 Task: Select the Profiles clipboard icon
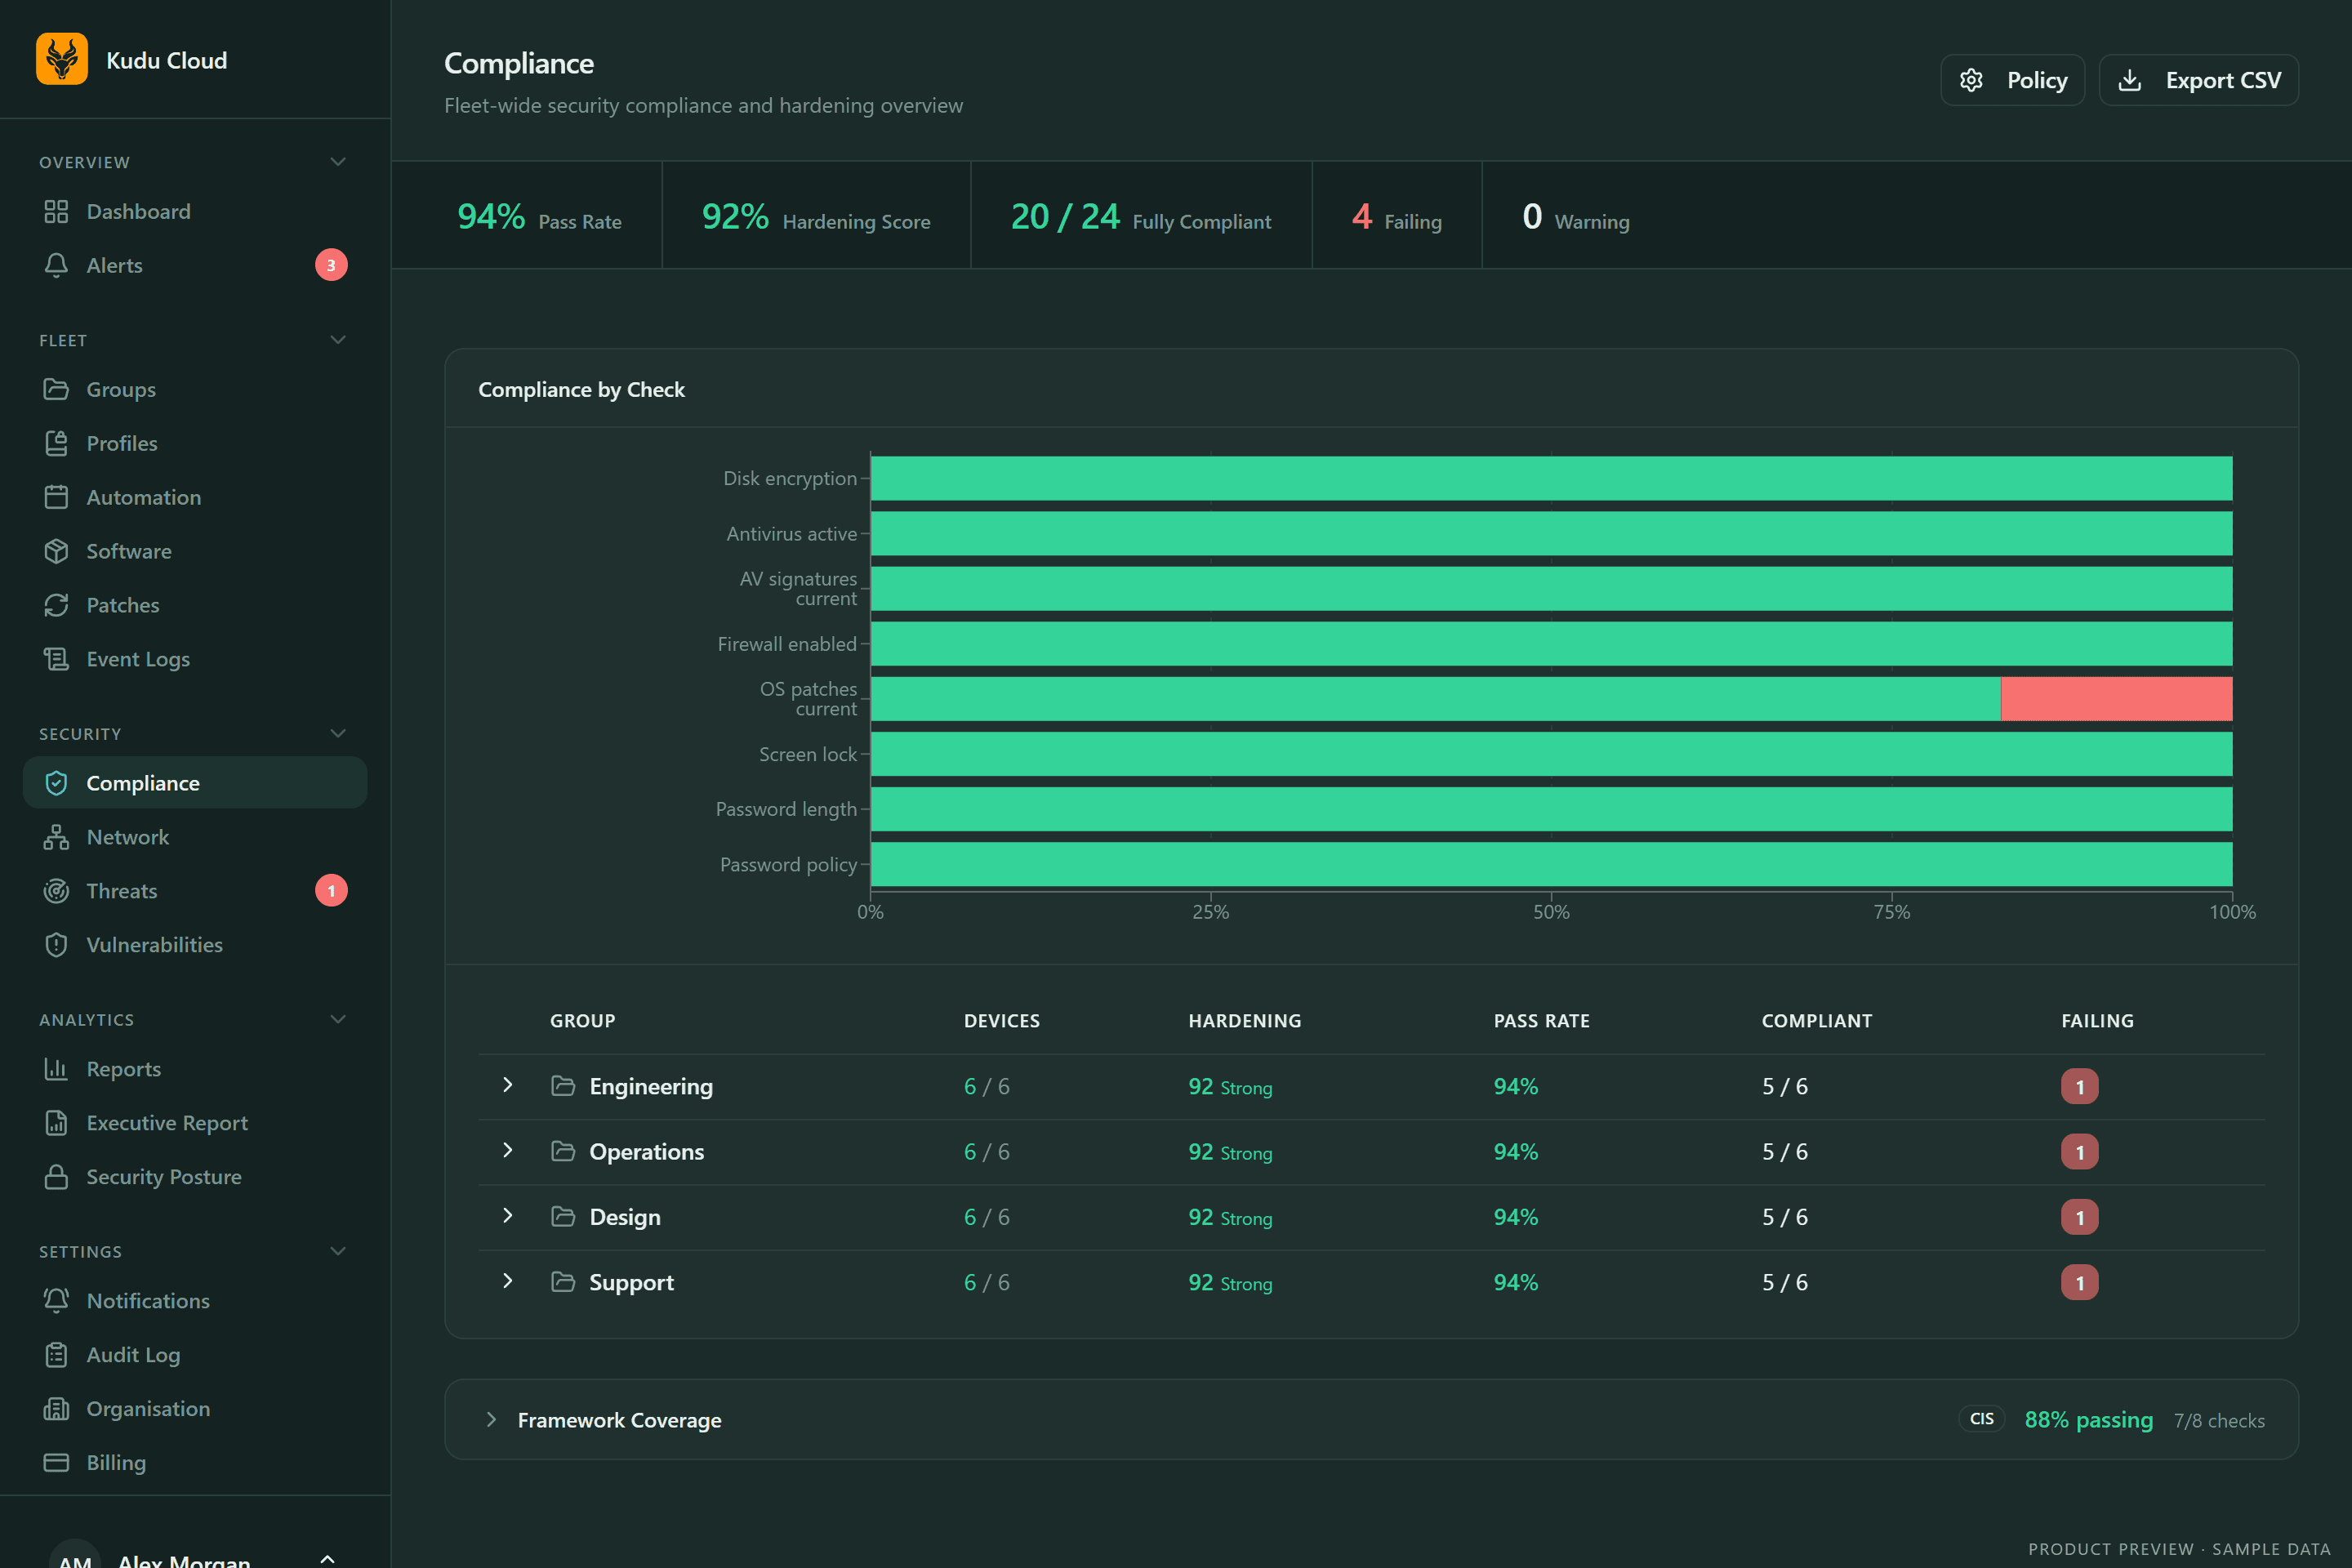pyautogui.click(x=56, y=443)
